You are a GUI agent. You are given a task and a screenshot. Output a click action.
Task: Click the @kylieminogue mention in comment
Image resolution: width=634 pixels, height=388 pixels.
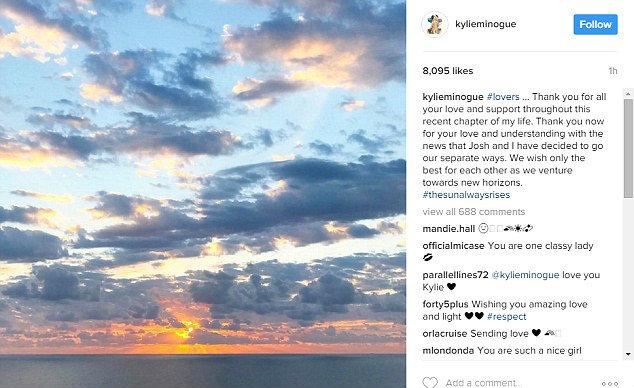pos(525,275)
